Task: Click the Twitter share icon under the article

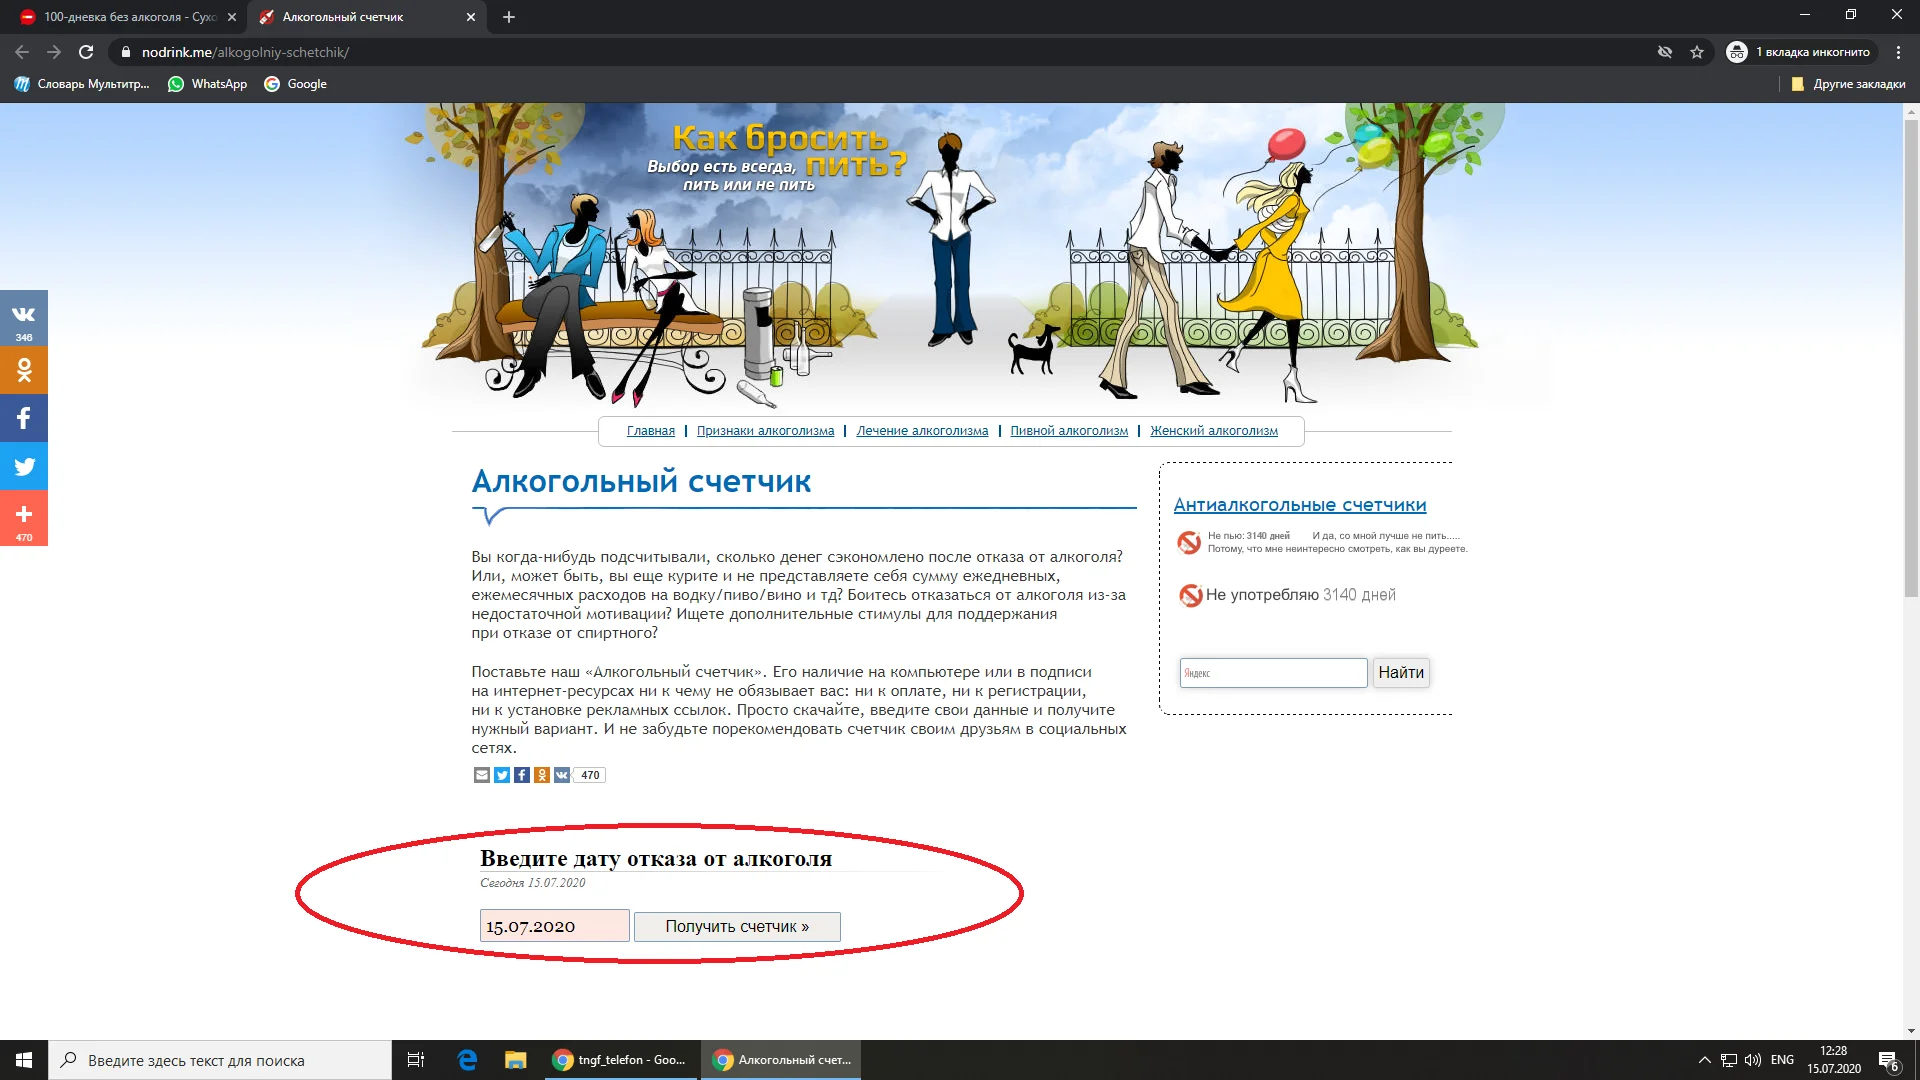Action: tap(502, 775)
